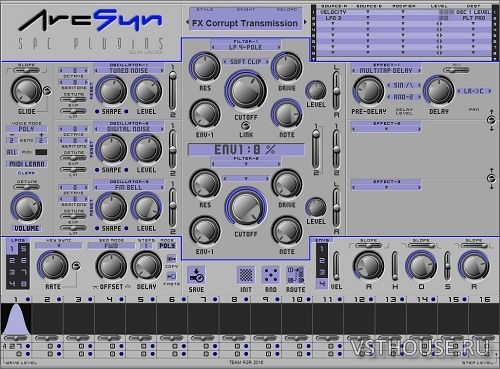Toggle step 1 enable dot in sequencer
This screenshot has width=500, height=369.
[28, 299]
